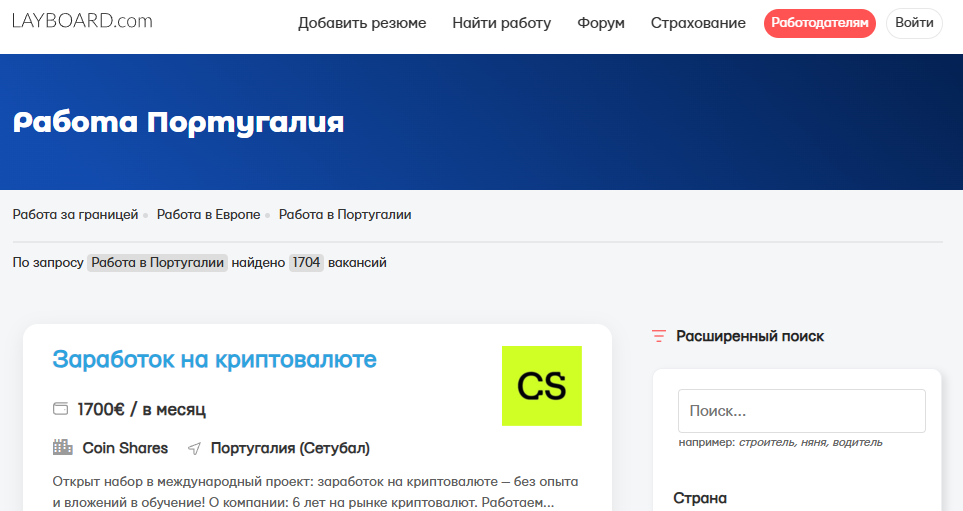
Task: Open the LAYBOARD.com home logo
Action: pos(82,21)
